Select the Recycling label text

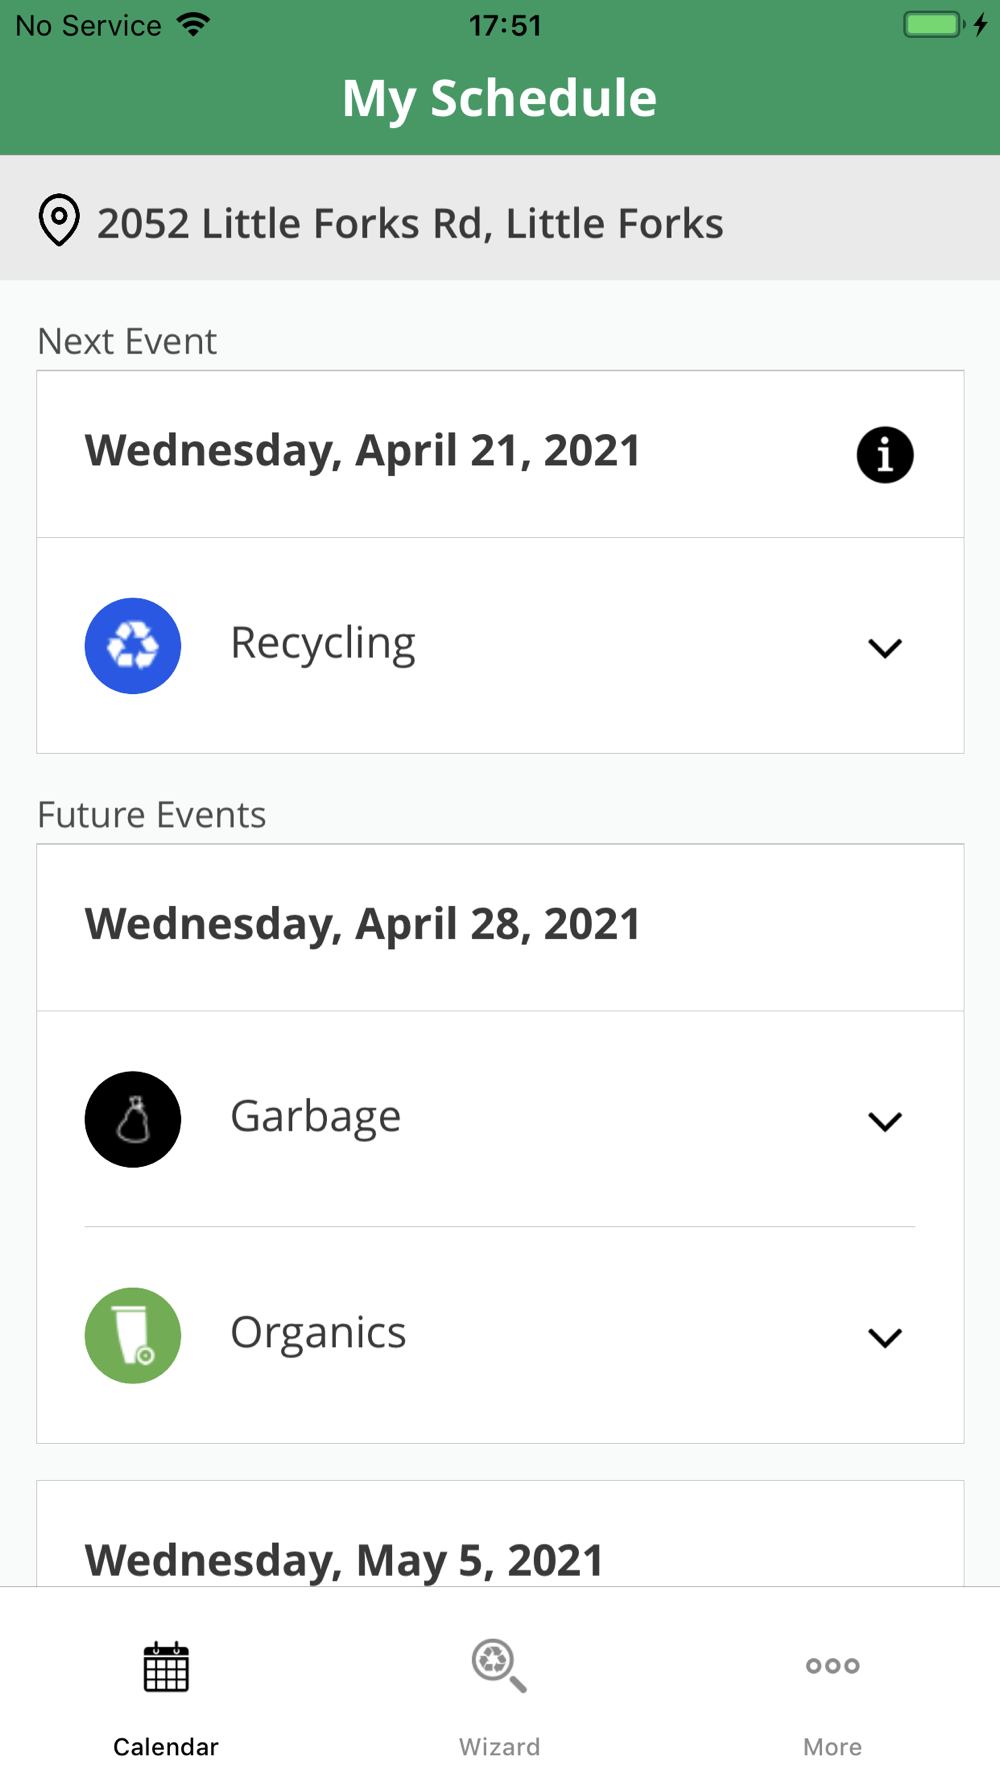tap(323, 643)
